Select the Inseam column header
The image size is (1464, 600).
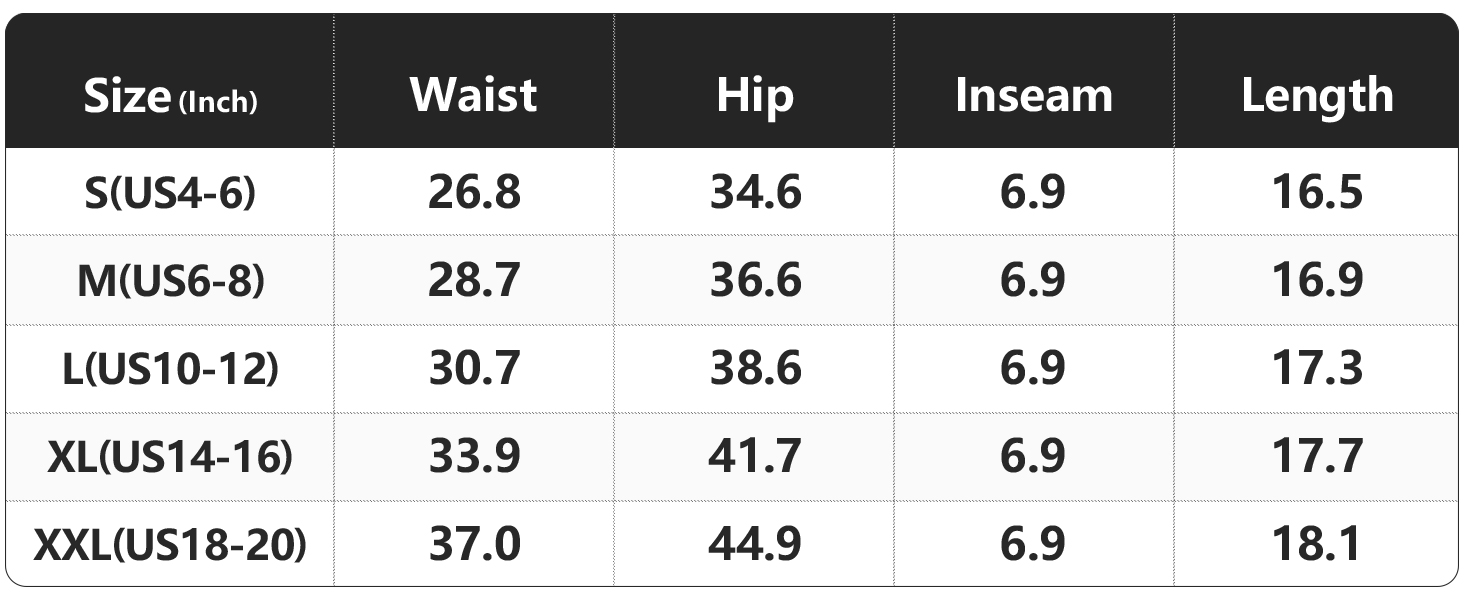tap(1033, 95)
